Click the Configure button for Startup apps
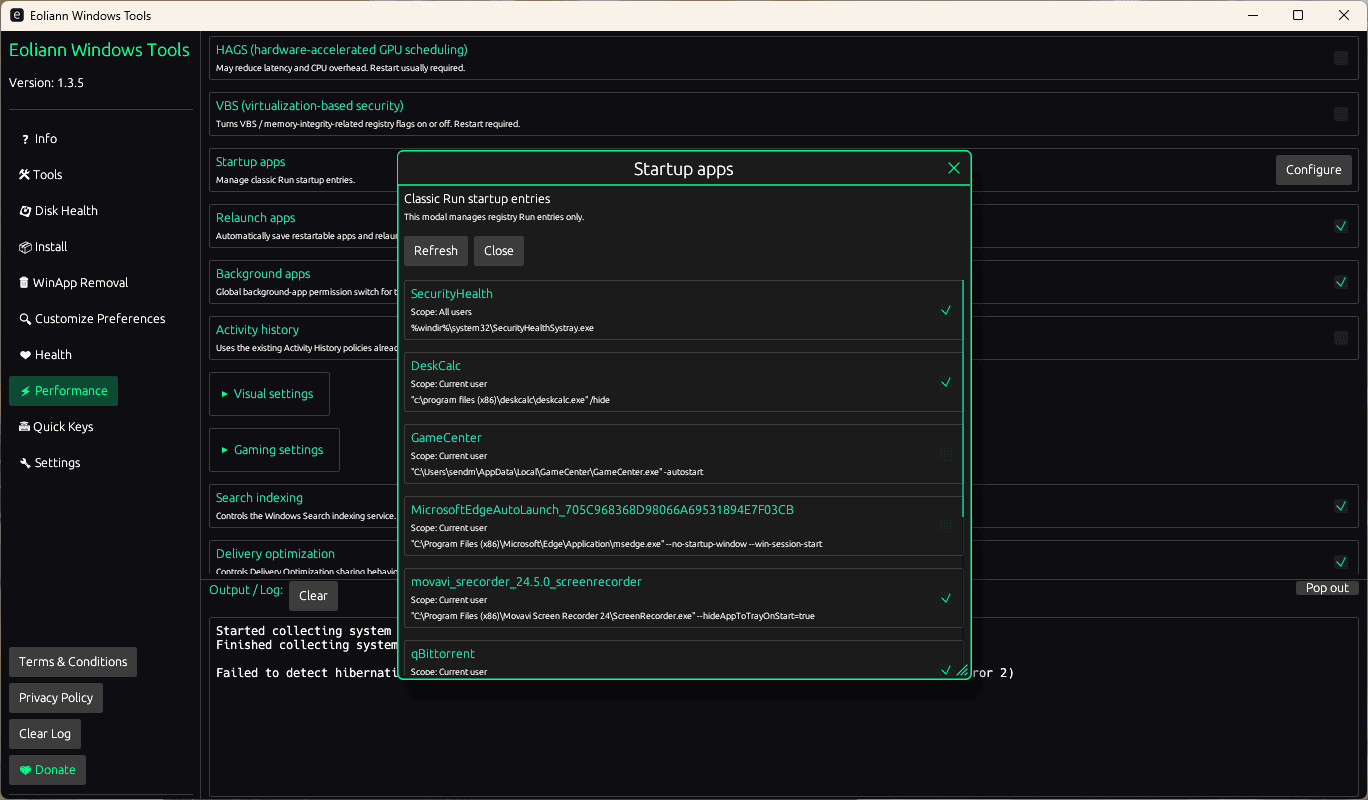 (x=1314, y=170)
